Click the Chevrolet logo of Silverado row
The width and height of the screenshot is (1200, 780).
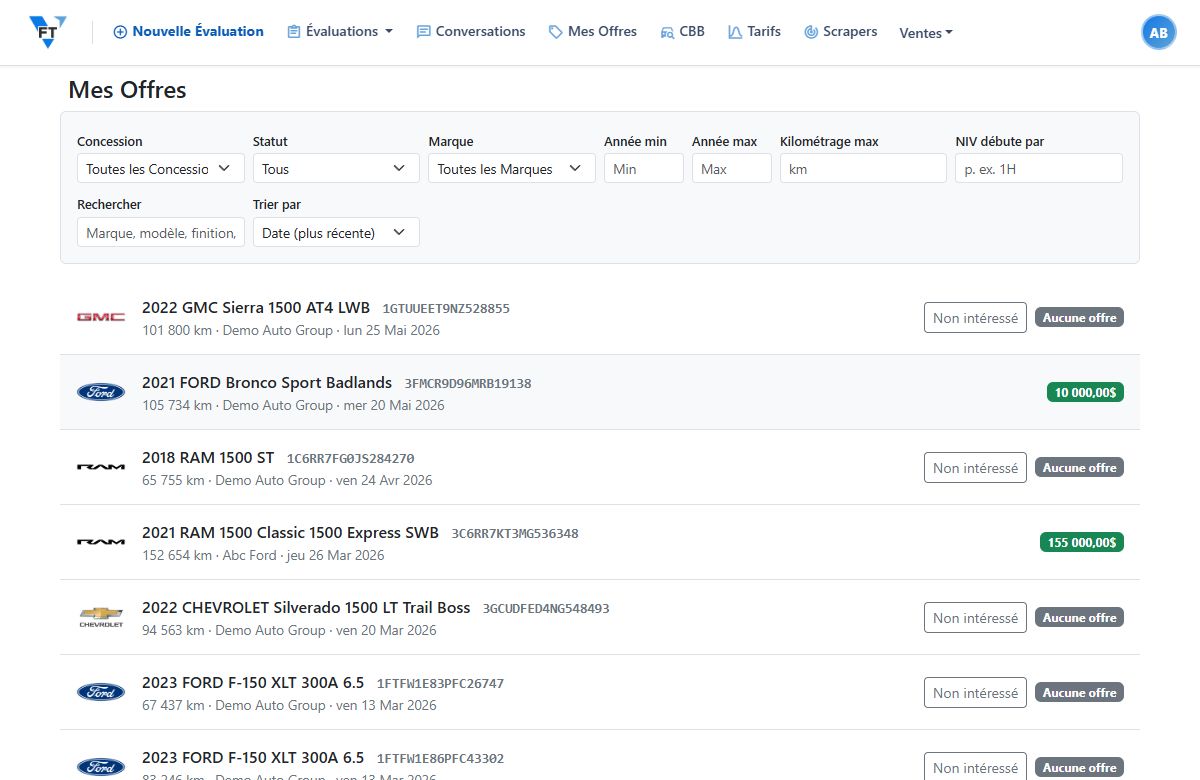point(101,617)
